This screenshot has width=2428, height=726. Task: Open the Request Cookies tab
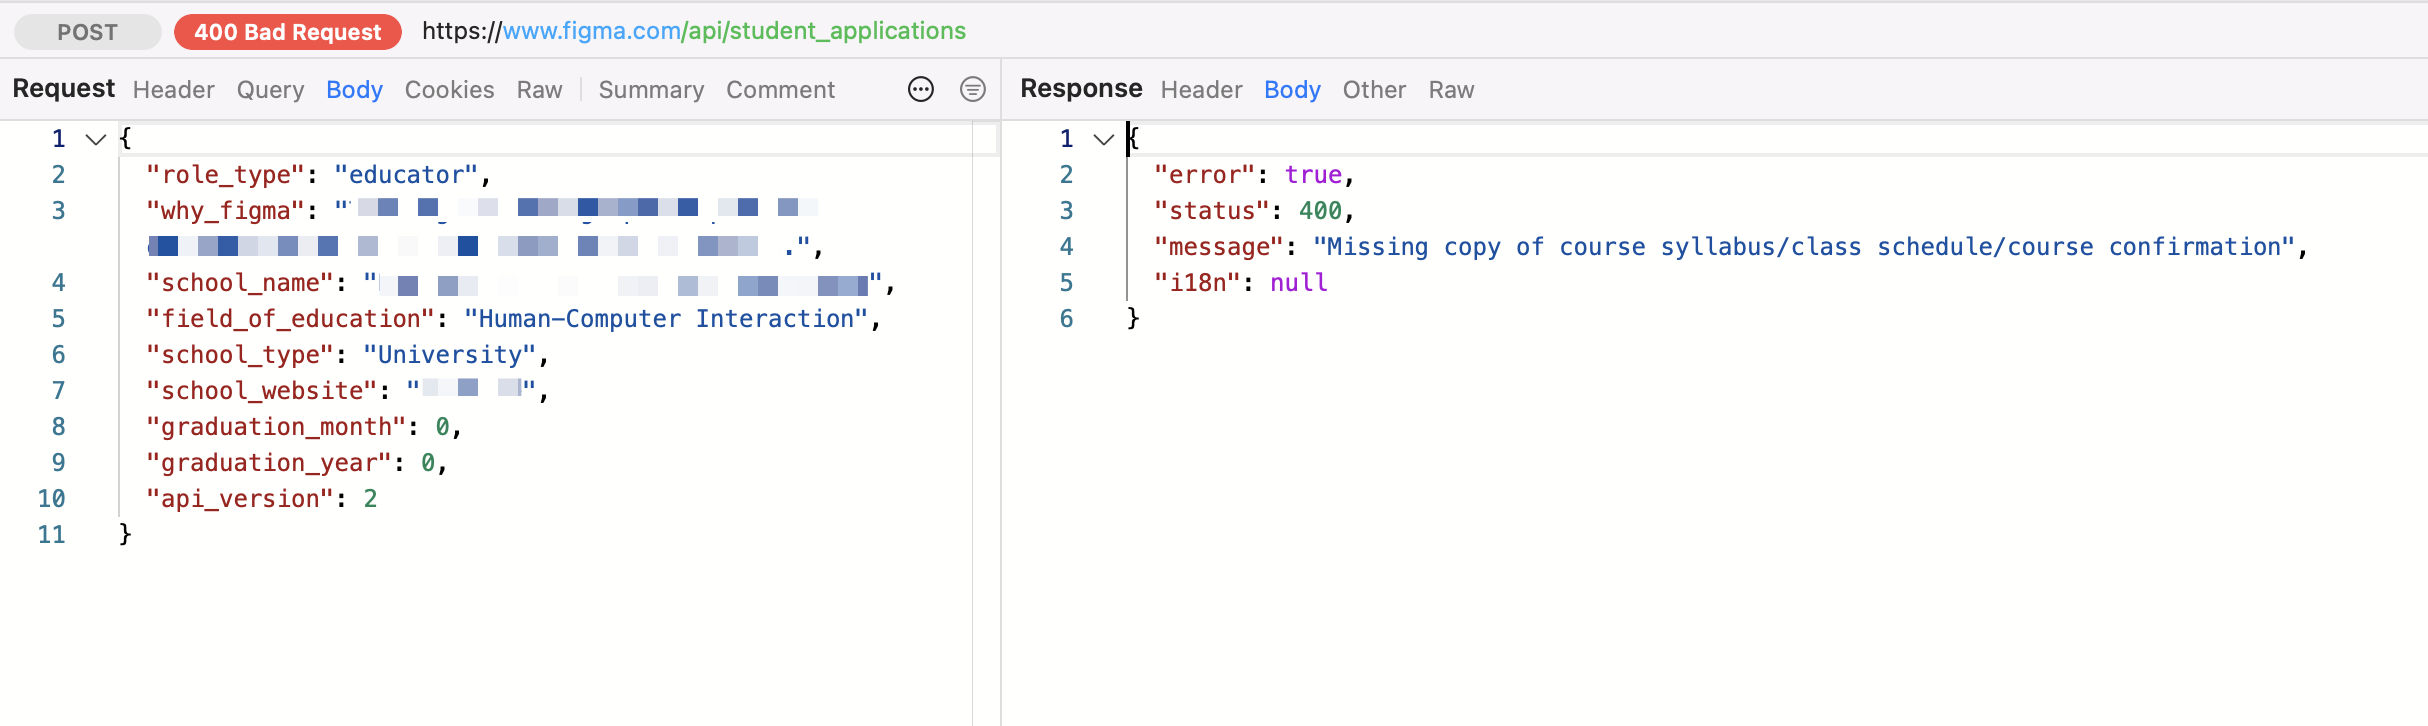click(449, 90)
